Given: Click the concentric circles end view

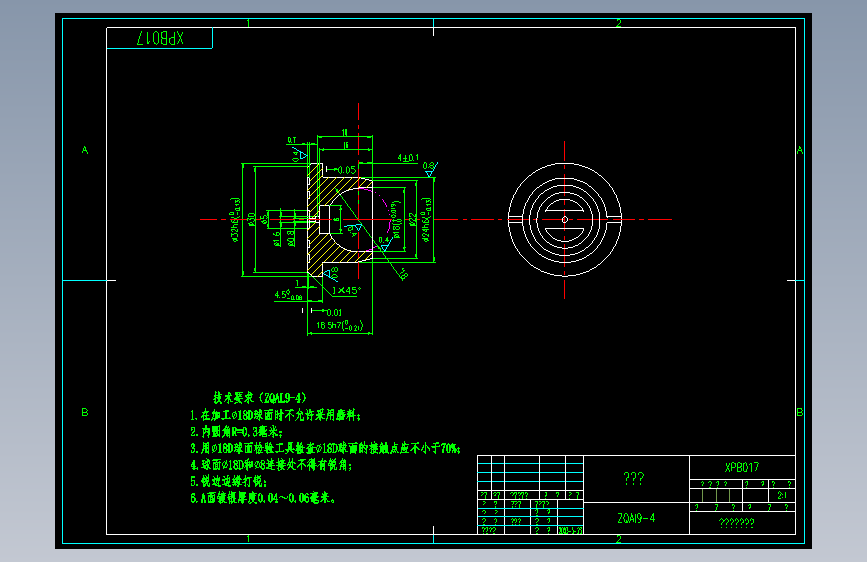Looking at the screenshot, I should click(x=565, y=220).
